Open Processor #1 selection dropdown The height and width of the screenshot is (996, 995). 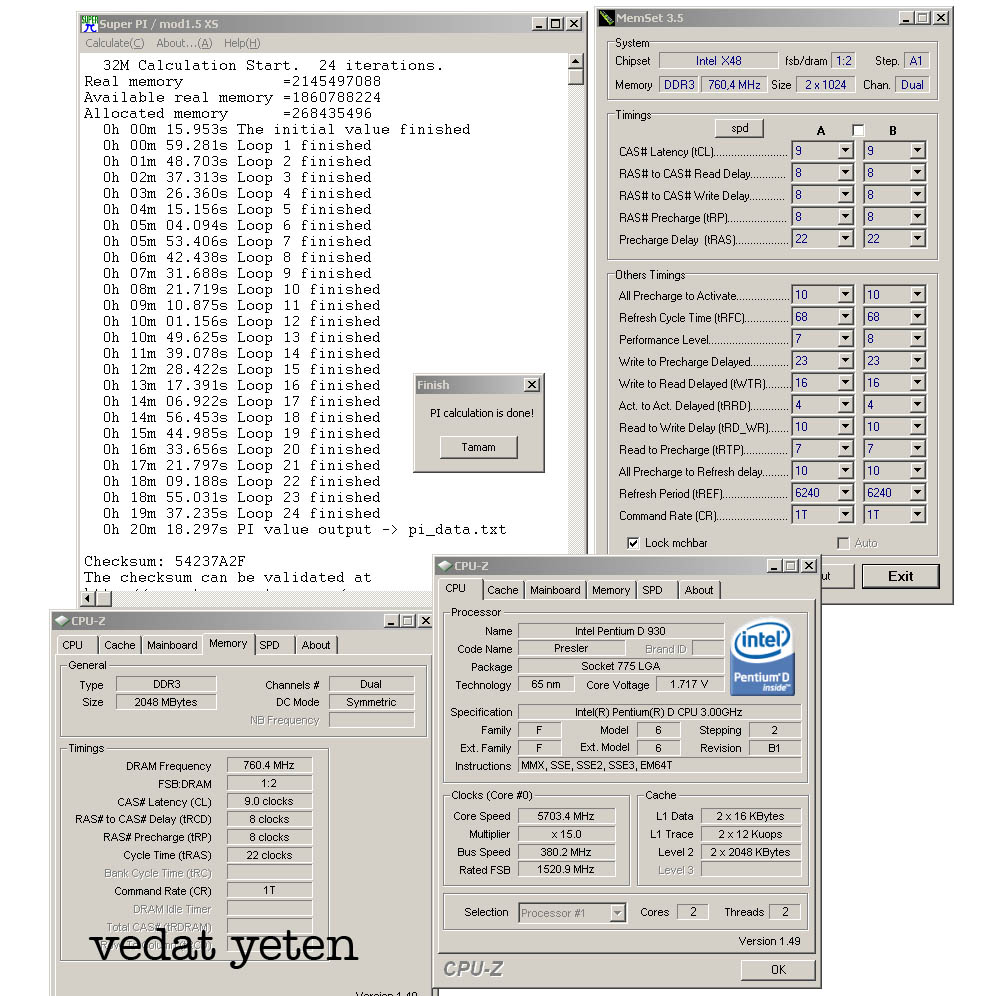tap(617, 913)
